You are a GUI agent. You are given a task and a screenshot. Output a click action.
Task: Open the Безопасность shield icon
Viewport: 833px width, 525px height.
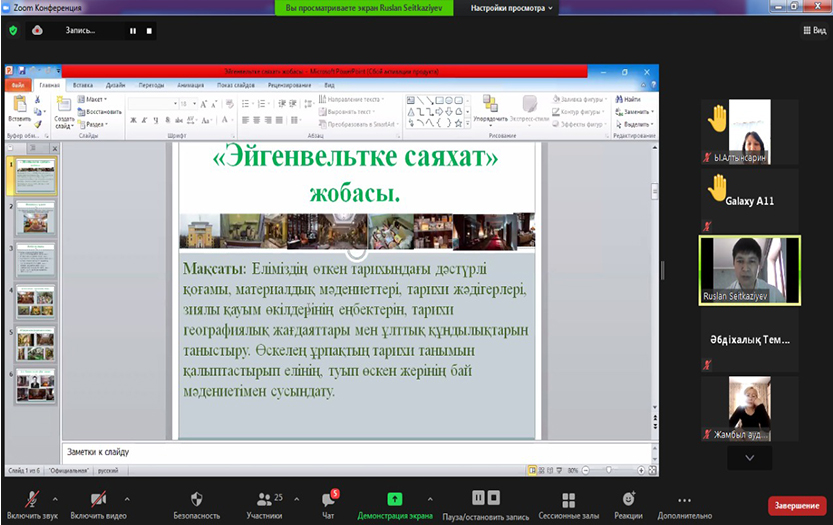point(197,499)
